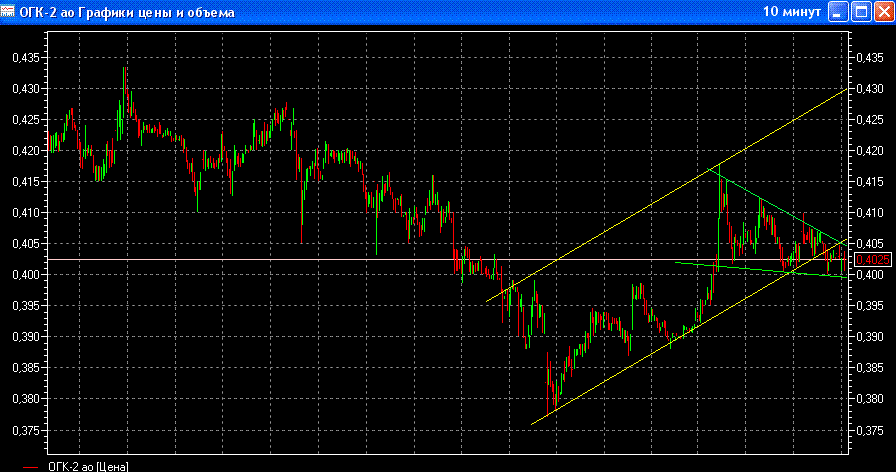Image resolution: width=896 pixels, height=472 pixels.
Task: Click 0,425 on the right price axis
Action: coord(870,120)
